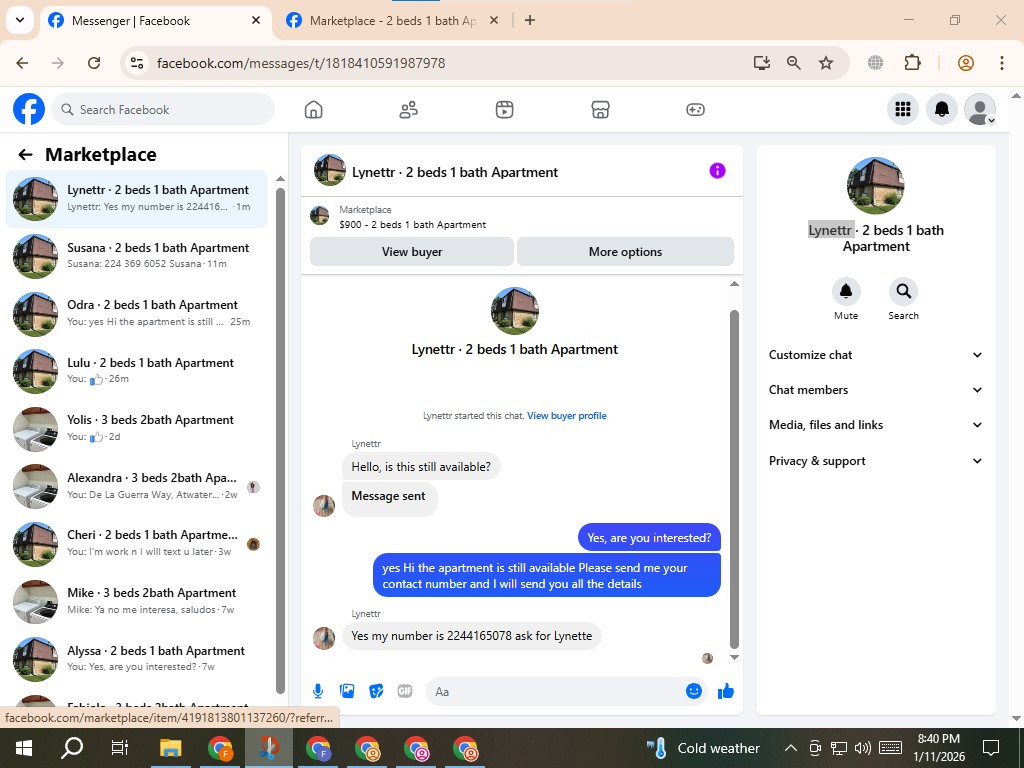
Task: Close the Marketplace browser tab
Action: pos(494,20)
